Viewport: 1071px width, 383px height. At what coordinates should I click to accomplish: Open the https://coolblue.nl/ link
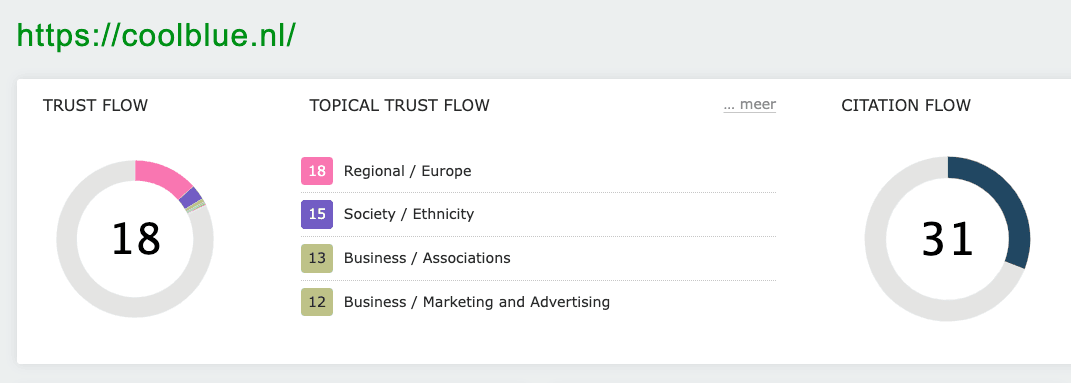click(156, 36)
